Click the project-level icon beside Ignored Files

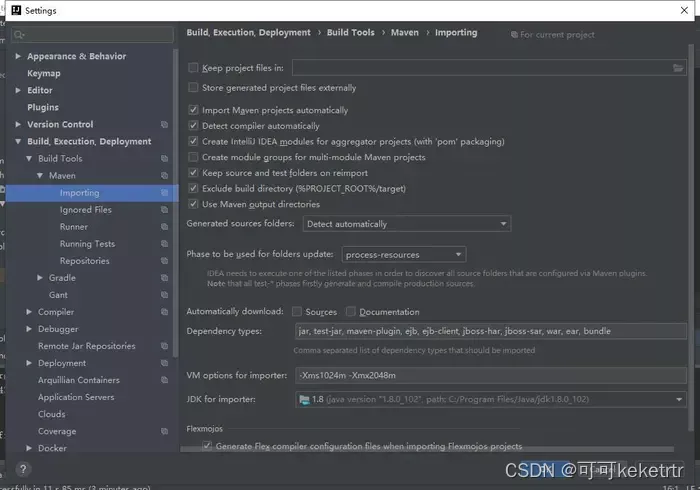(x=164, y=210)
